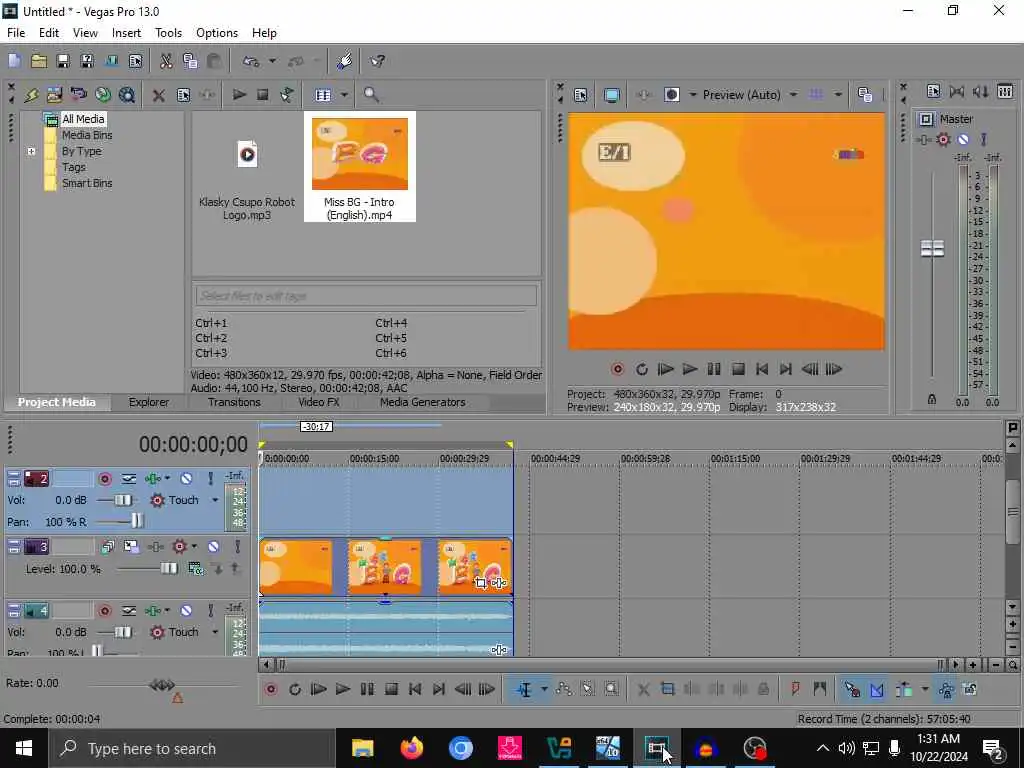
Task: Open track 2 Touch automation dropdown
Action: [x=215, y=500]
